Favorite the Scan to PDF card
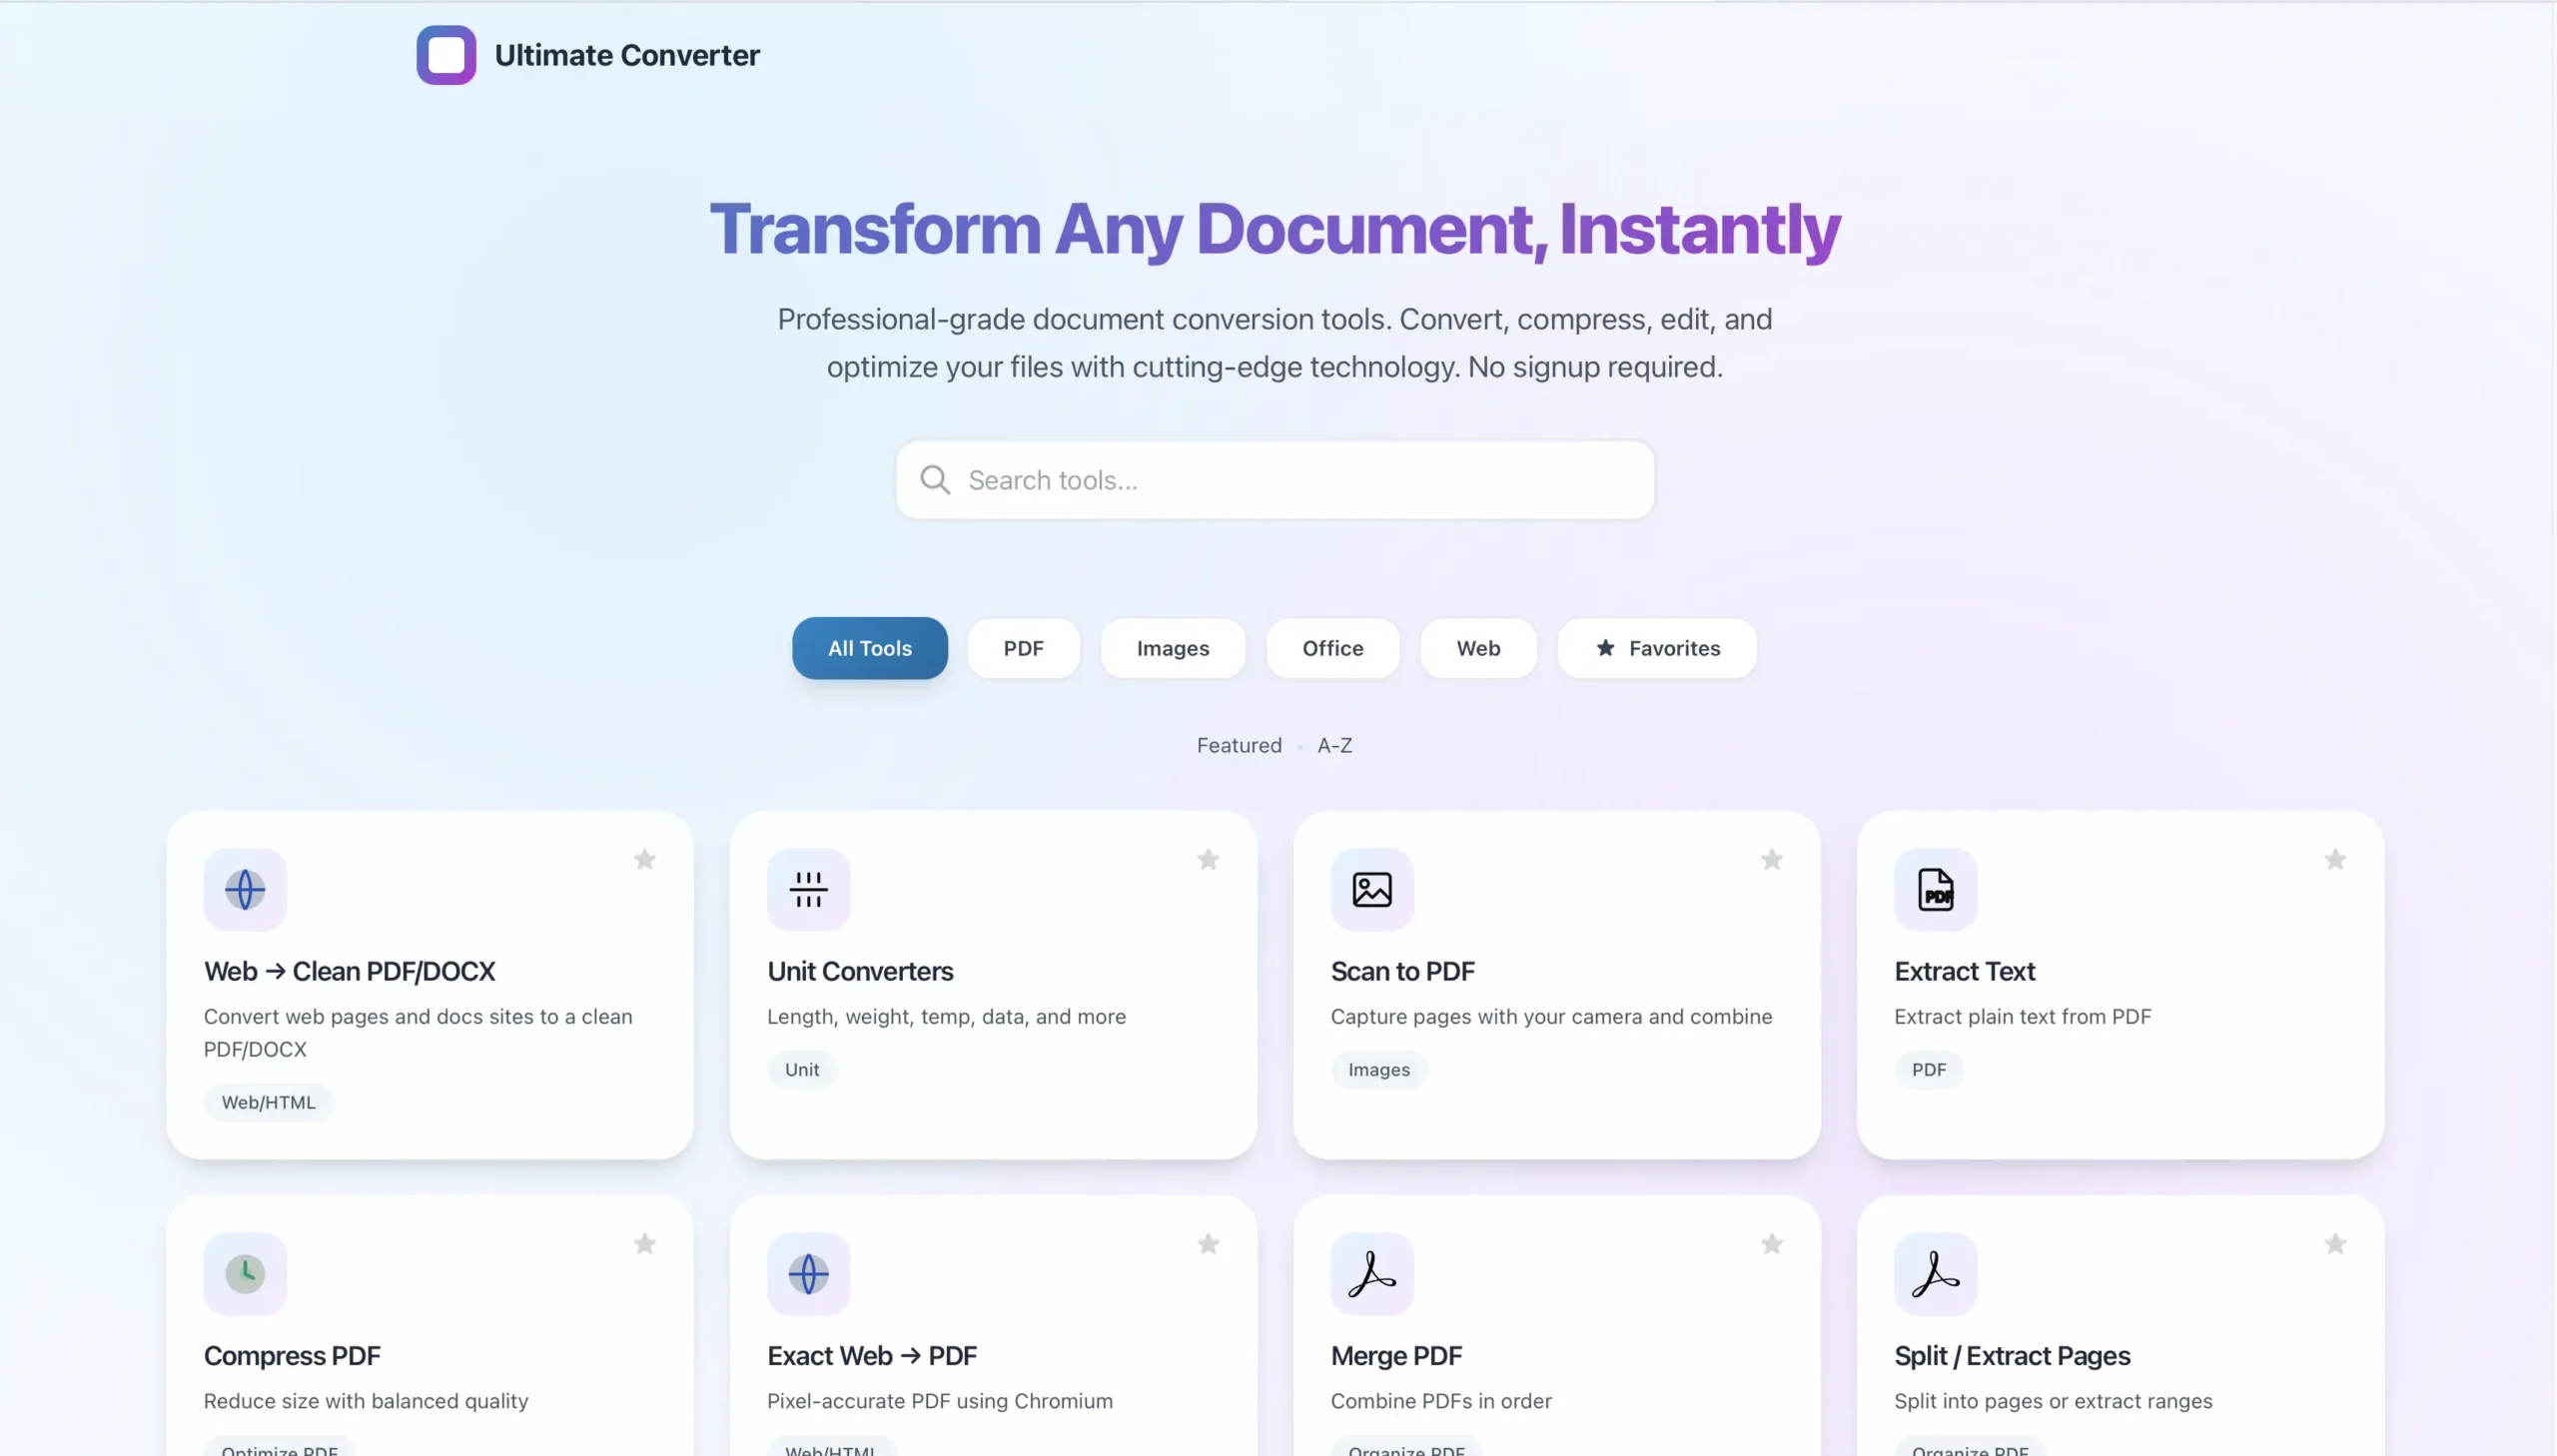The width and height of the screenshot is (2557, 1456). click(x=1772, y=859)
